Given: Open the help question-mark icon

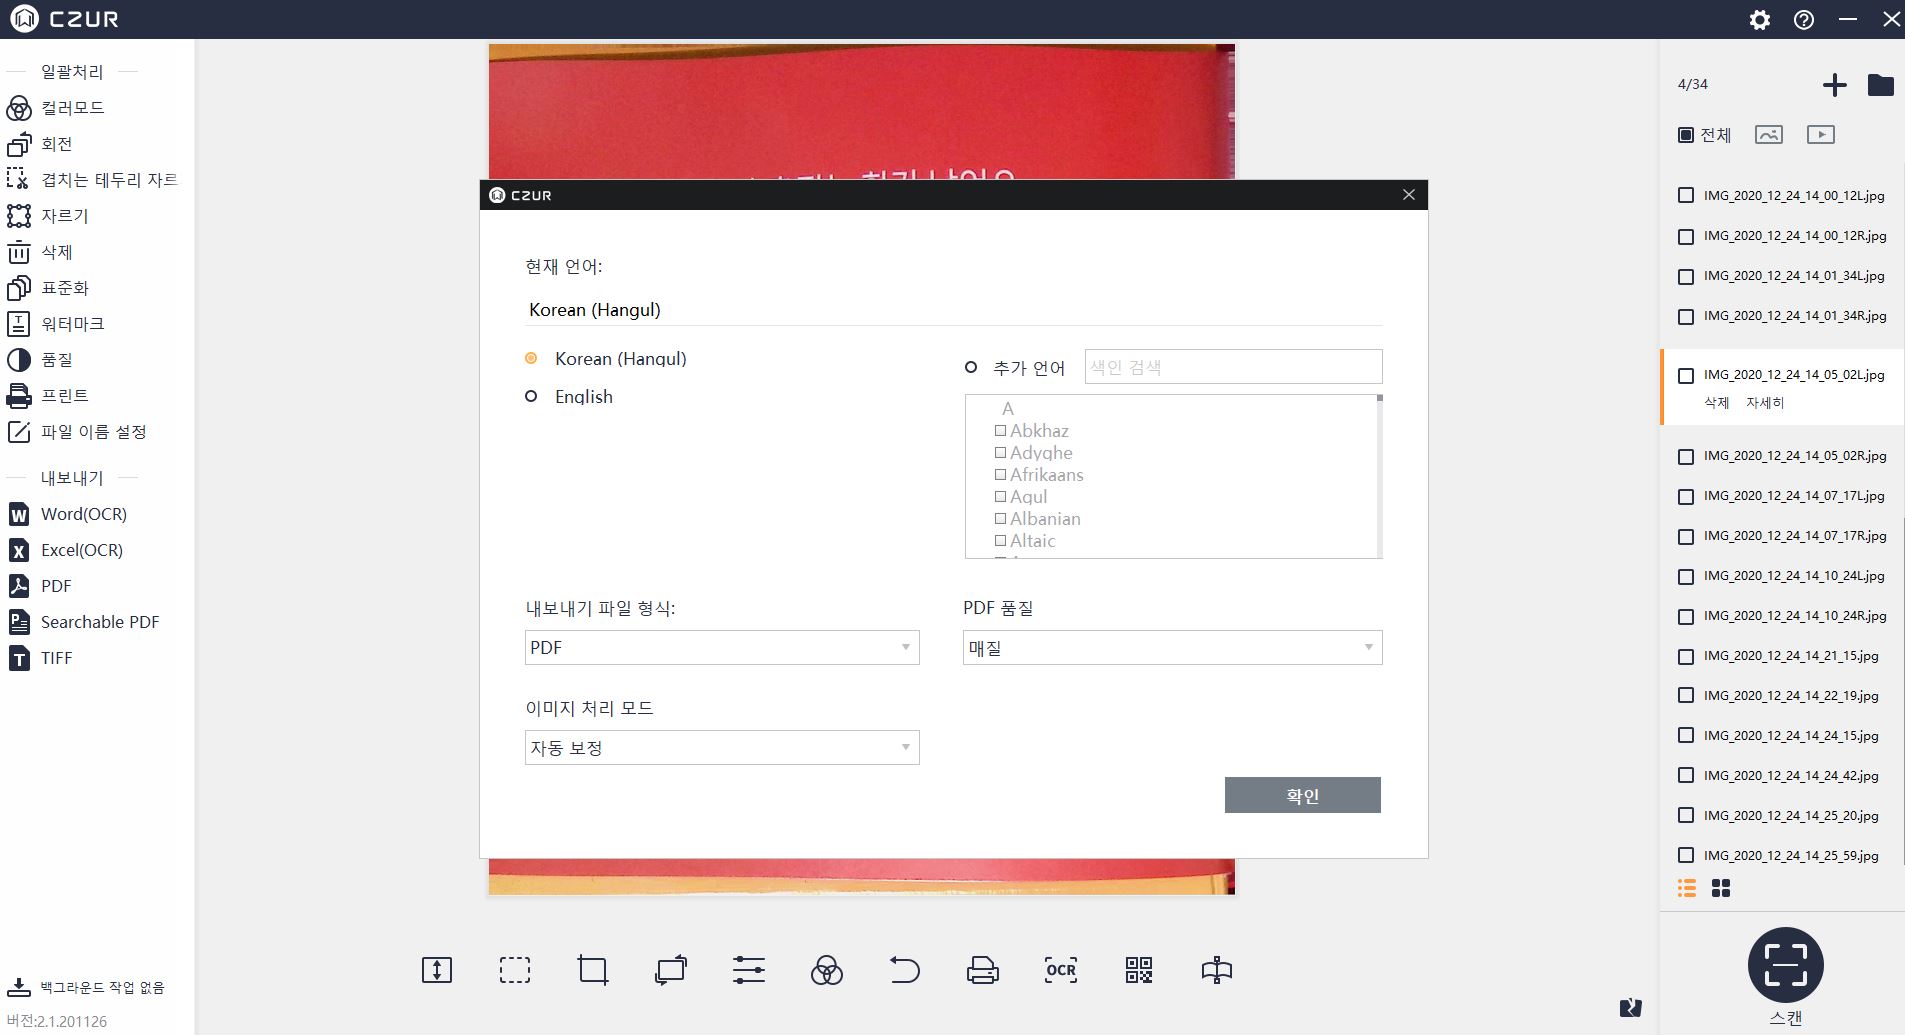Looking at the screenshot, I should pos(1804,20).
